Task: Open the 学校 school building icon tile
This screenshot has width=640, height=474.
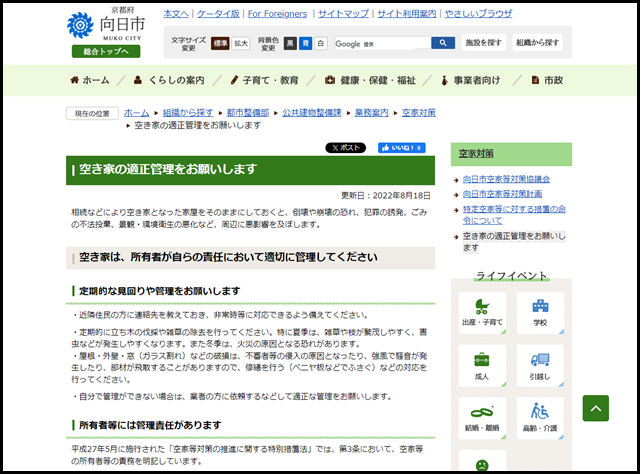Action: click(x=540, y=314)
